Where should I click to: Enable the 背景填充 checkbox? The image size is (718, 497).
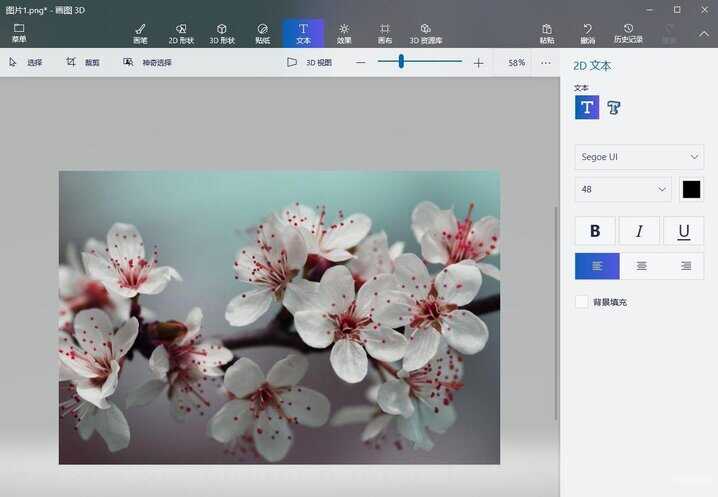582,302
